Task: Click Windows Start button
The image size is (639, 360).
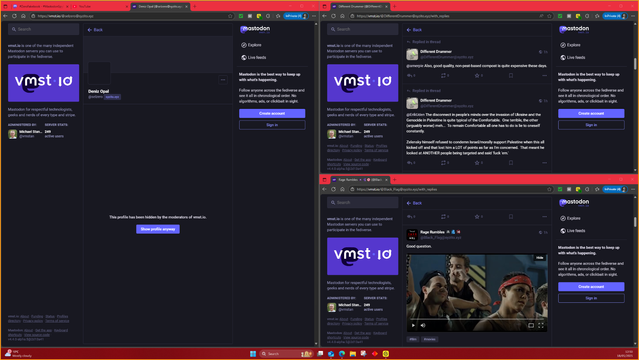Action: [x=253, y=353]
